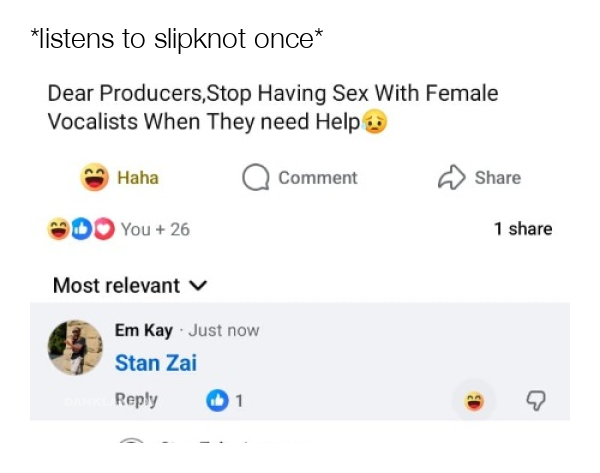Click Reply under Em Kay's comment
600x473 pixels.
[136, 400]
